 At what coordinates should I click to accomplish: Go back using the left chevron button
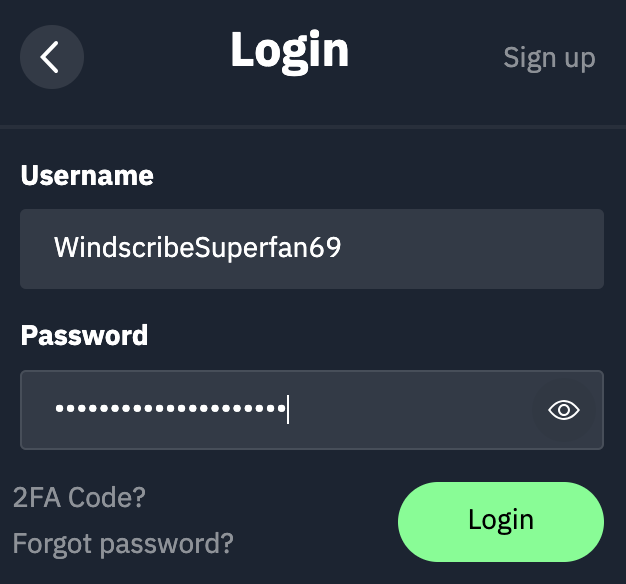click(50, 57)
